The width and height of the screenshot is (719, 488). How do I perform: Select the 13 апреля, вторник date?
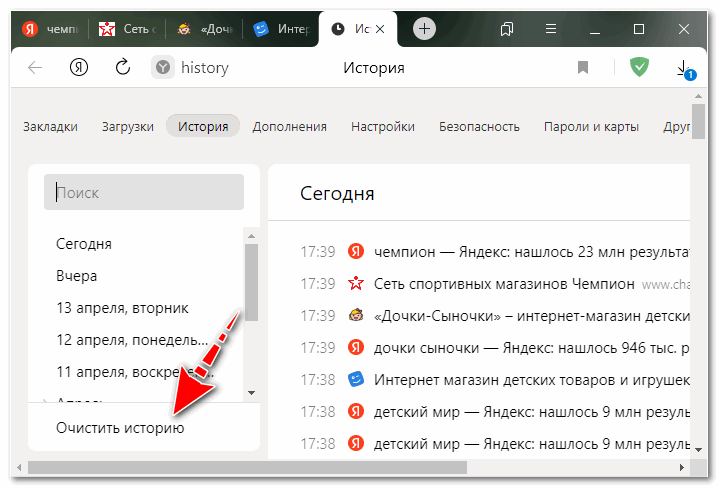point(122,308)
